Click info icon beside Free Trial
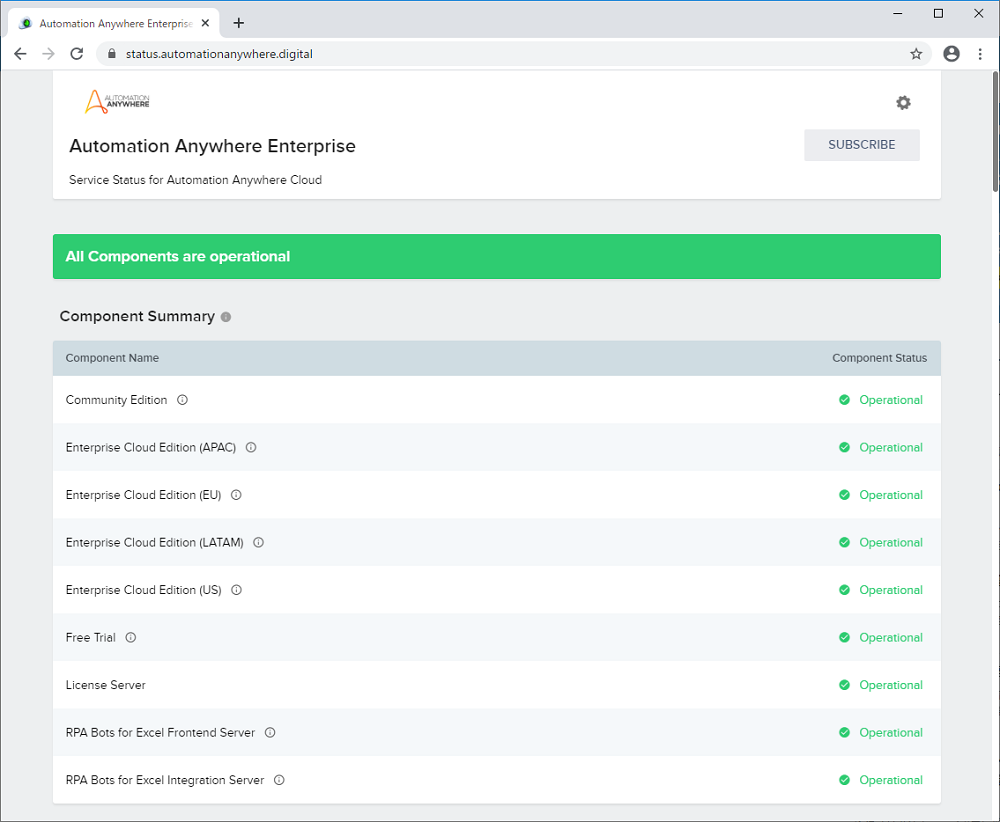This screenshot has height=822, width=1000. coord(131,638)
